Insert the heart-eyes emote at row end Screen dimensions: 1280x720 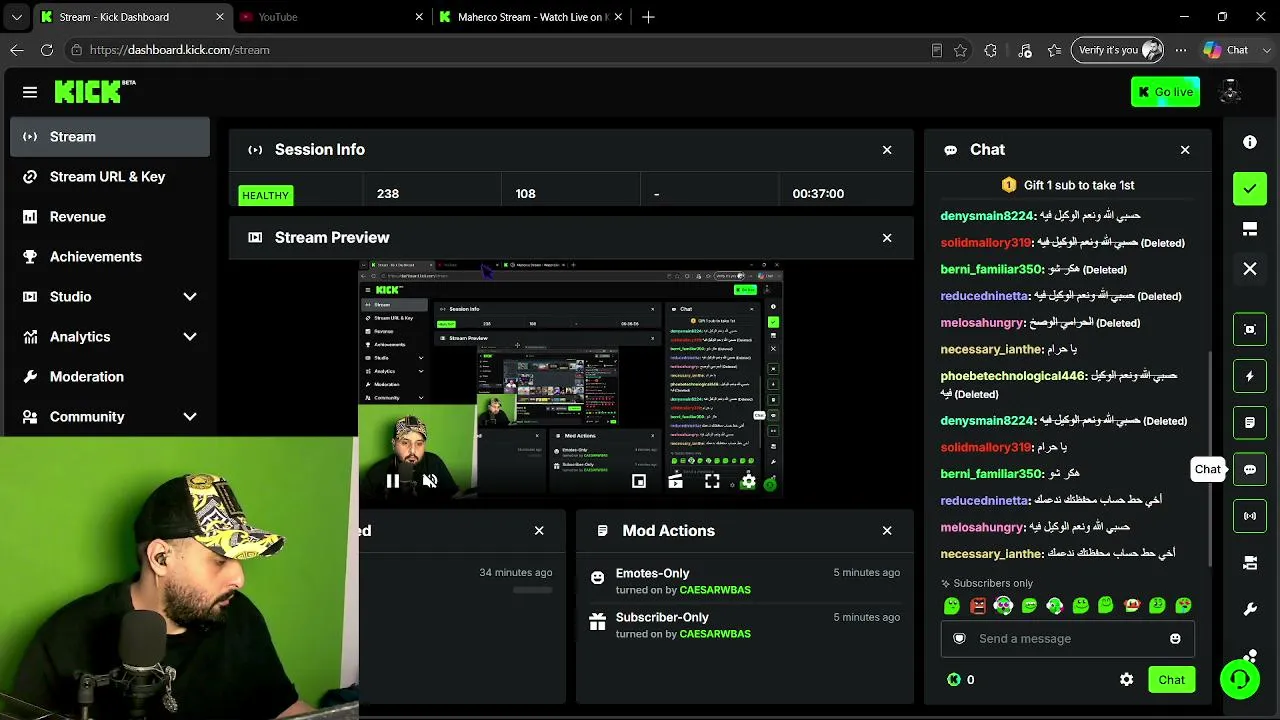click(x=1184, y=606)
